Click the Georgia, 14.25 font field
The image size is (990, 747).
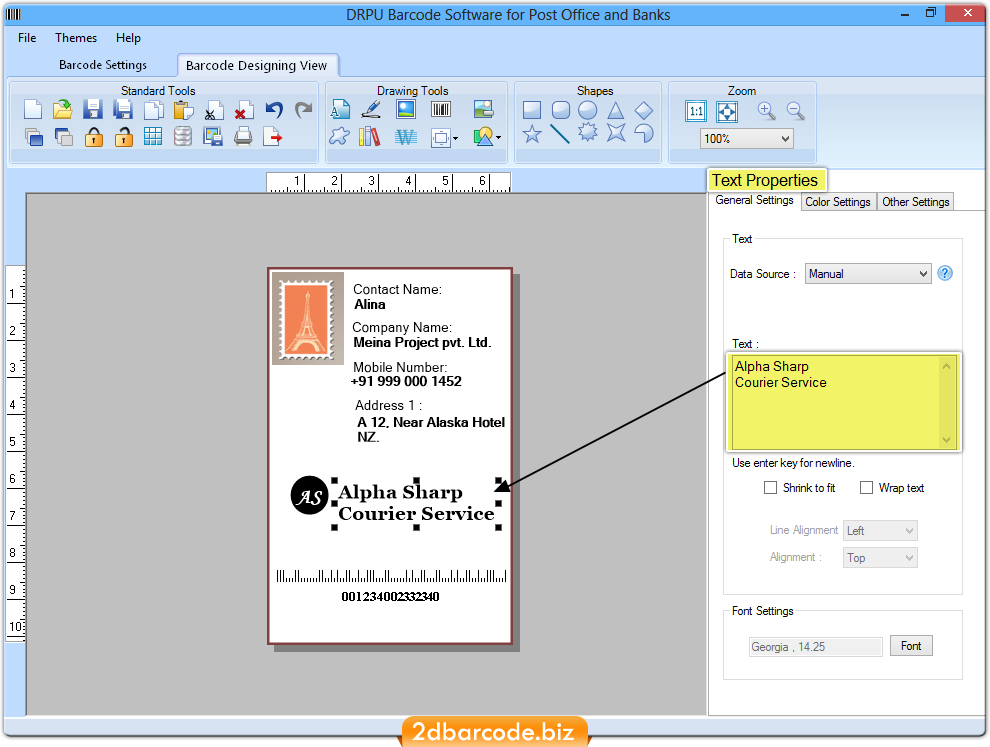816,647
